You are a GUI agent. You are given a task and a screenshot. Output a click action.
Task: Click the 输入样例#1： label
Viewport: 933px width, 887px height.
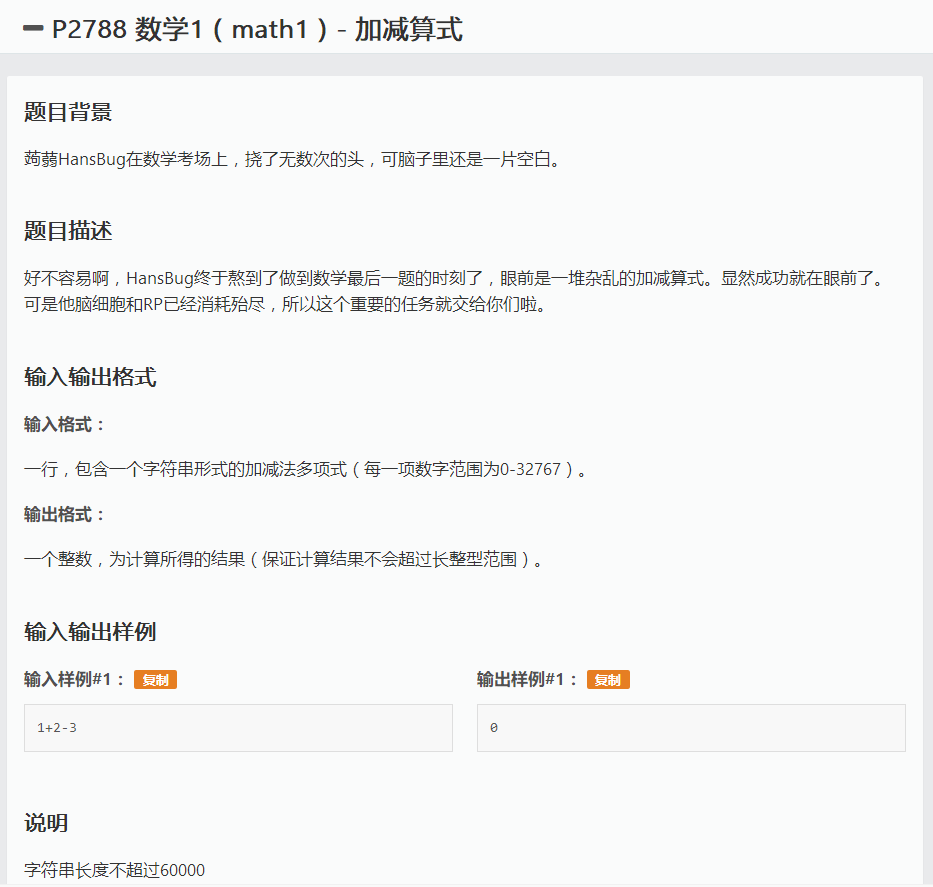pos(74,679)
